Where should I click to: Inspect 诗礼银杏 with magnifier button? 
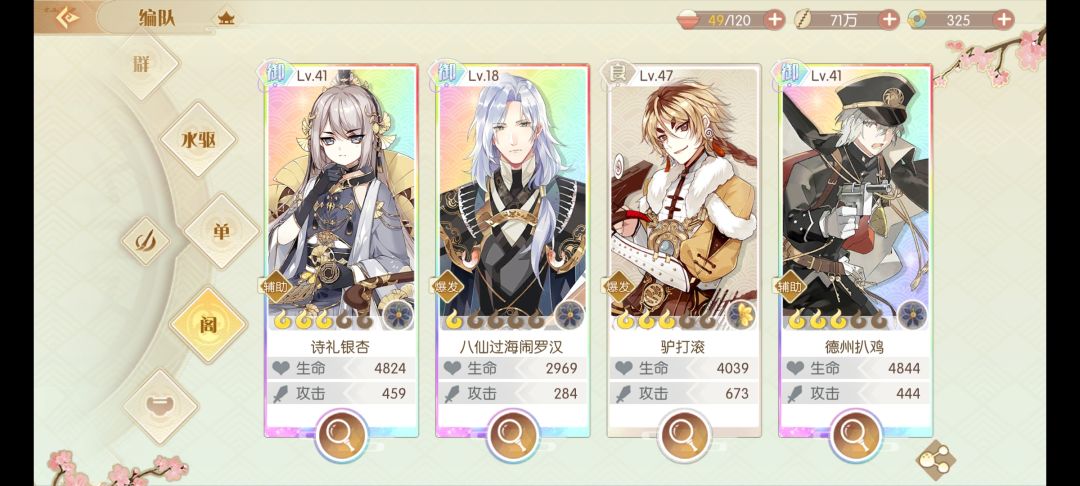pyautogui.click(x=341, y=436)
